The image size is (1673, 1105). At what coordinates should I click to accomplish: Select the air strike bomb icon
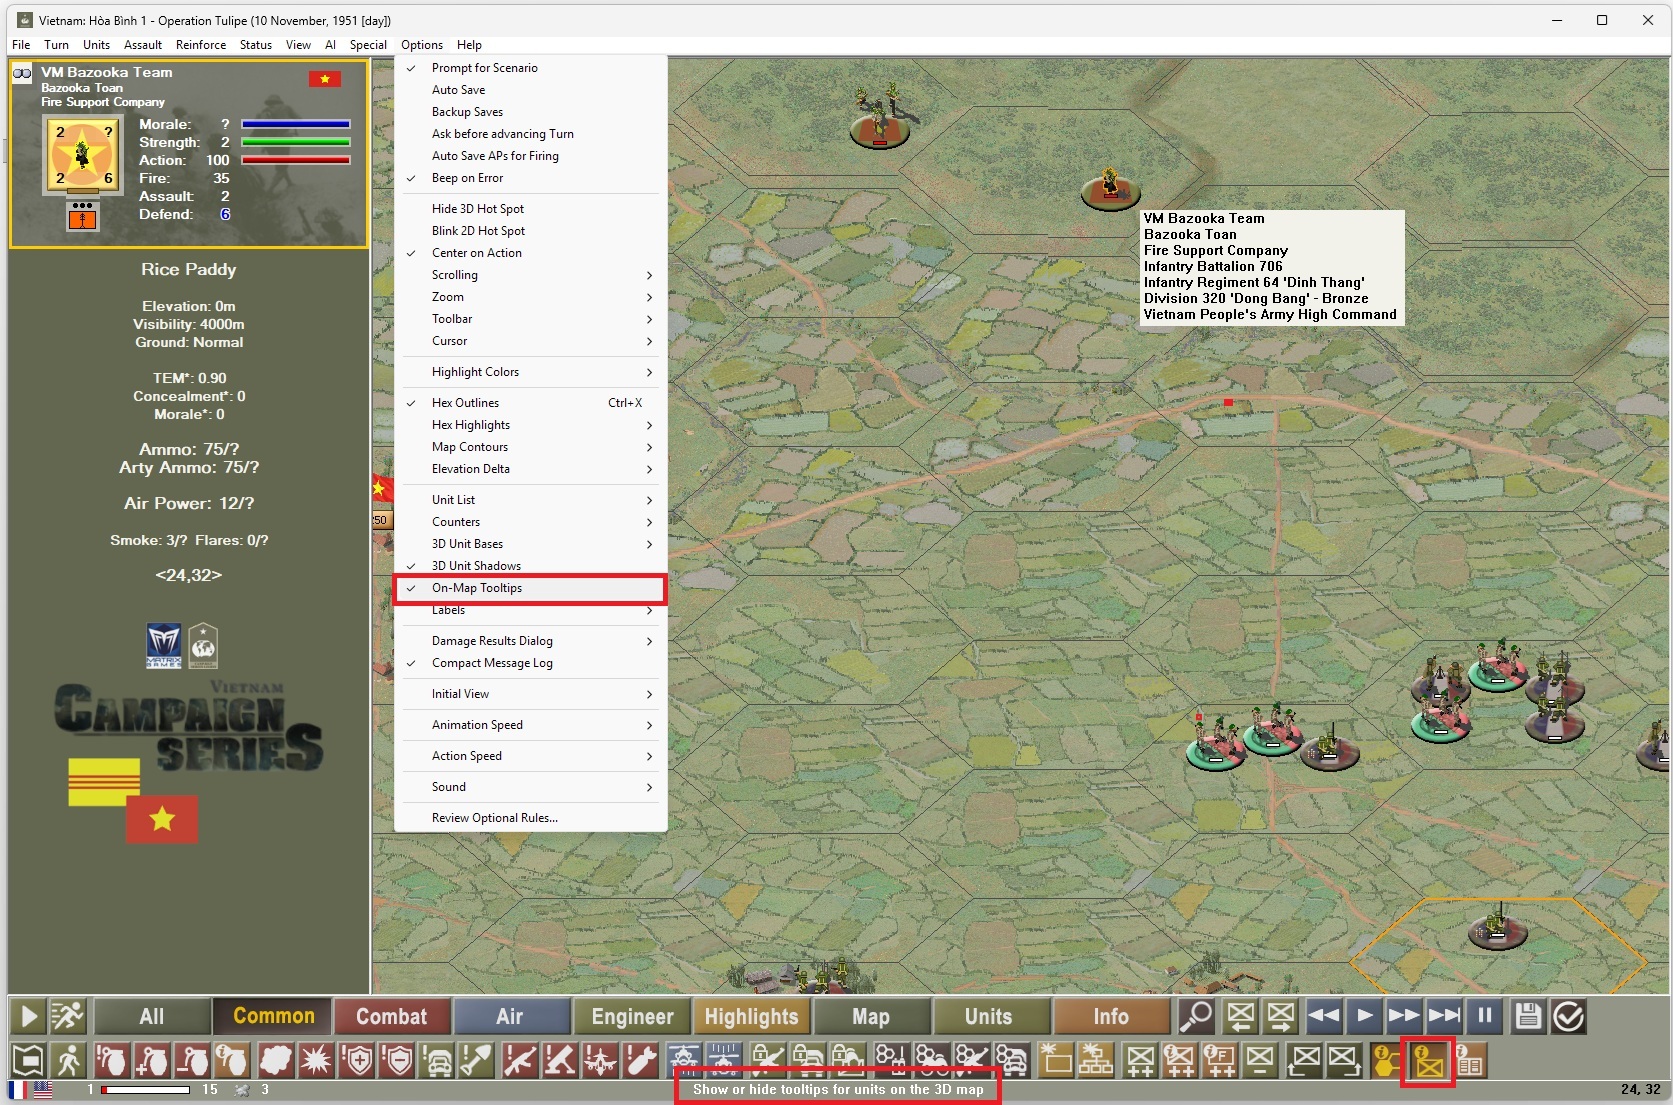coord(640,1061)
